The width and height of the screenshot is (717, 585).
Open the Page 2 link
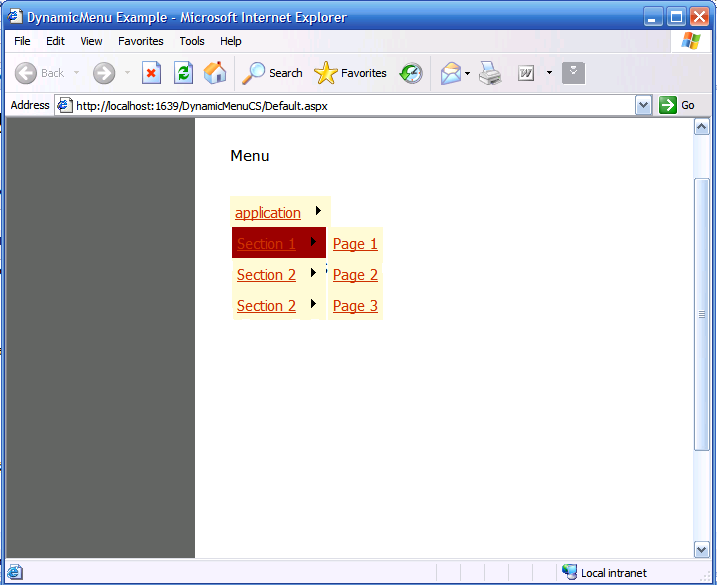(355, 275)
